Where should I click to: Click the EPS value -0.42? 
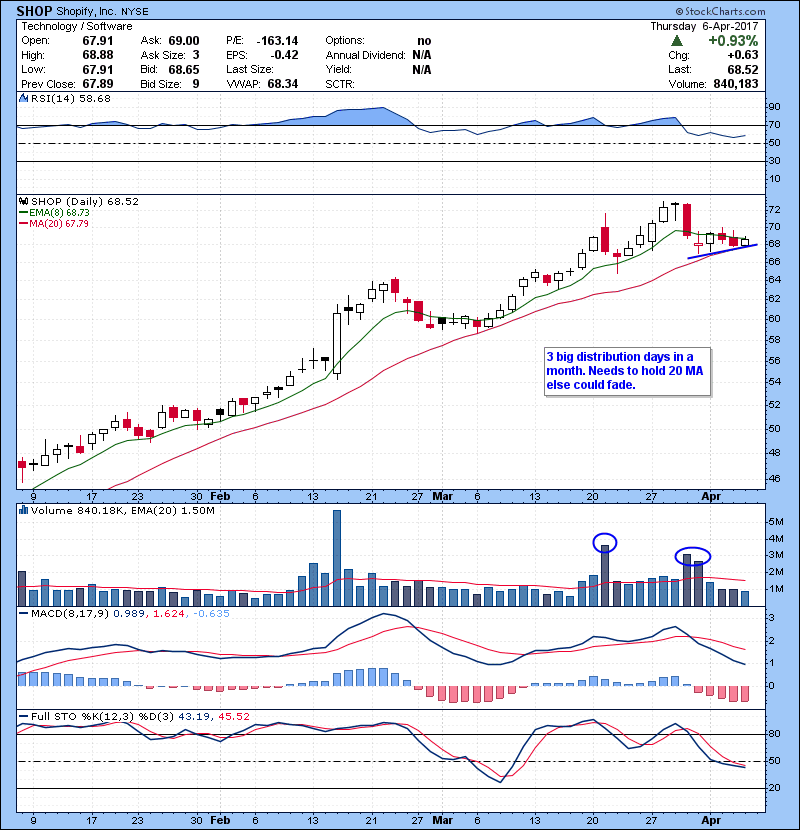[284, 55]
